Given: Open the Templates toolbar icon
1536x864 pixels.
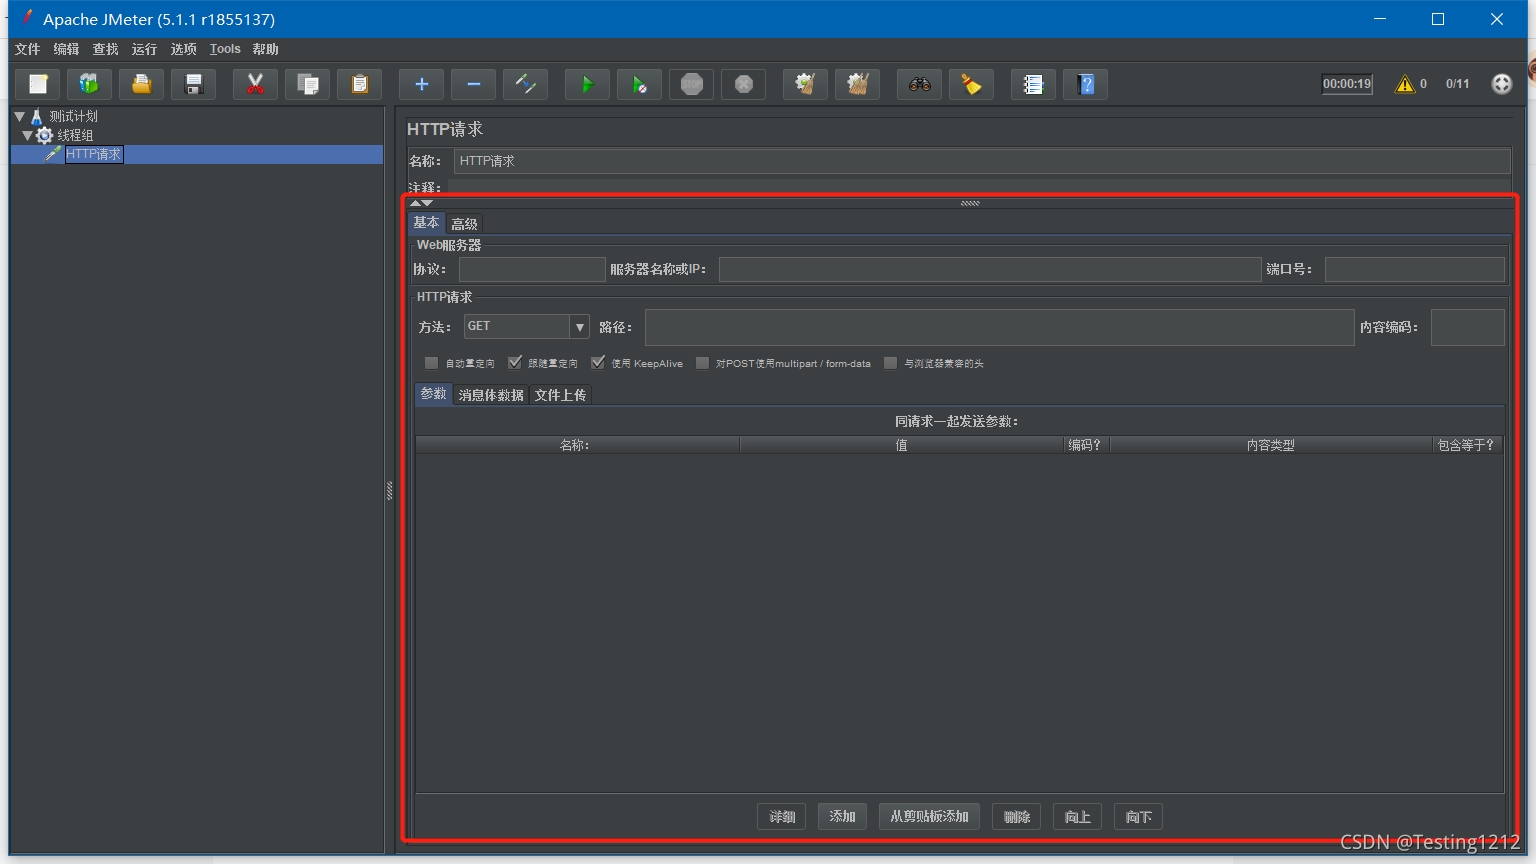Looking at the screenshot, I should [90, 84].
